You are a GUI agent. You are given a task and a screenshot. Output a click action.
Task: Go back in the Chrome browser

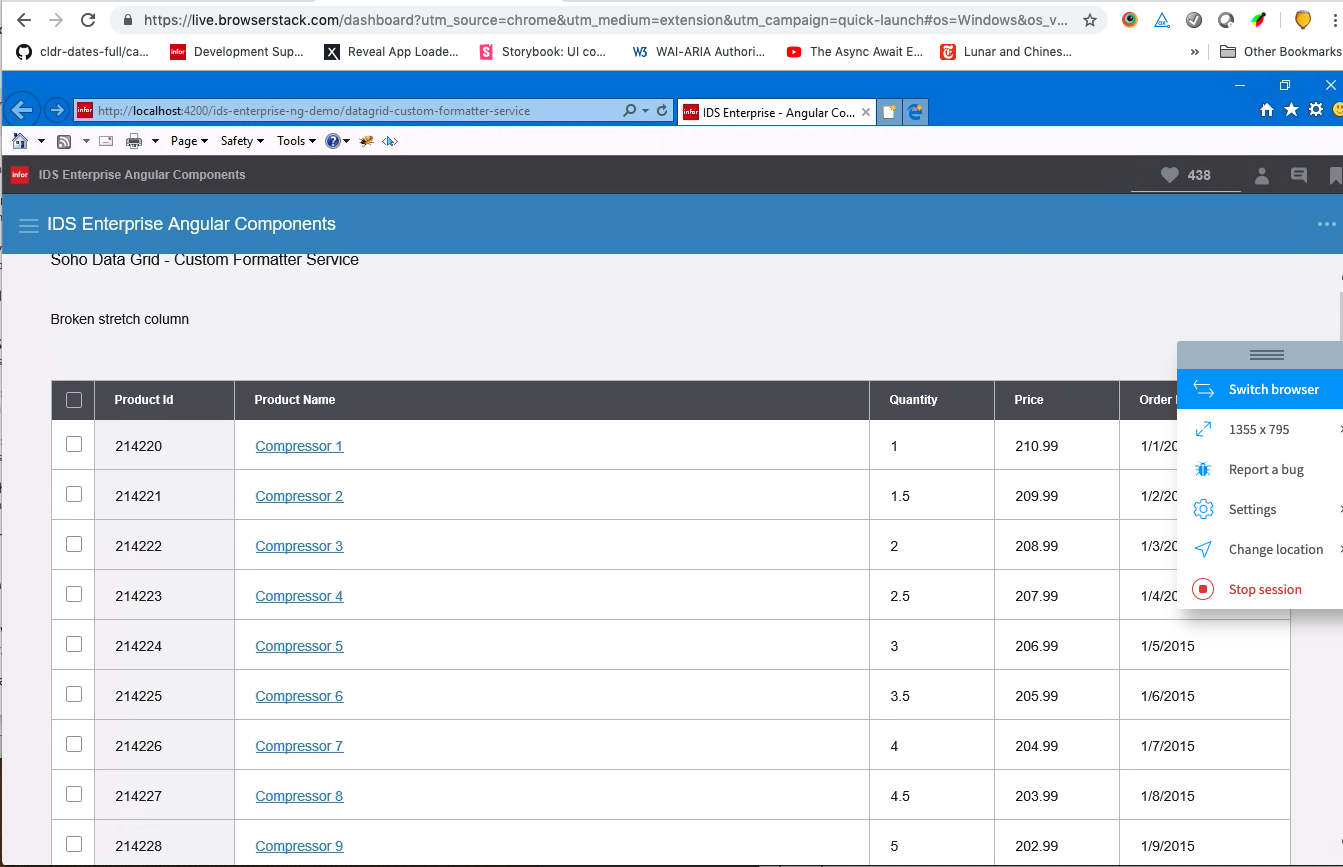[24, 20]
